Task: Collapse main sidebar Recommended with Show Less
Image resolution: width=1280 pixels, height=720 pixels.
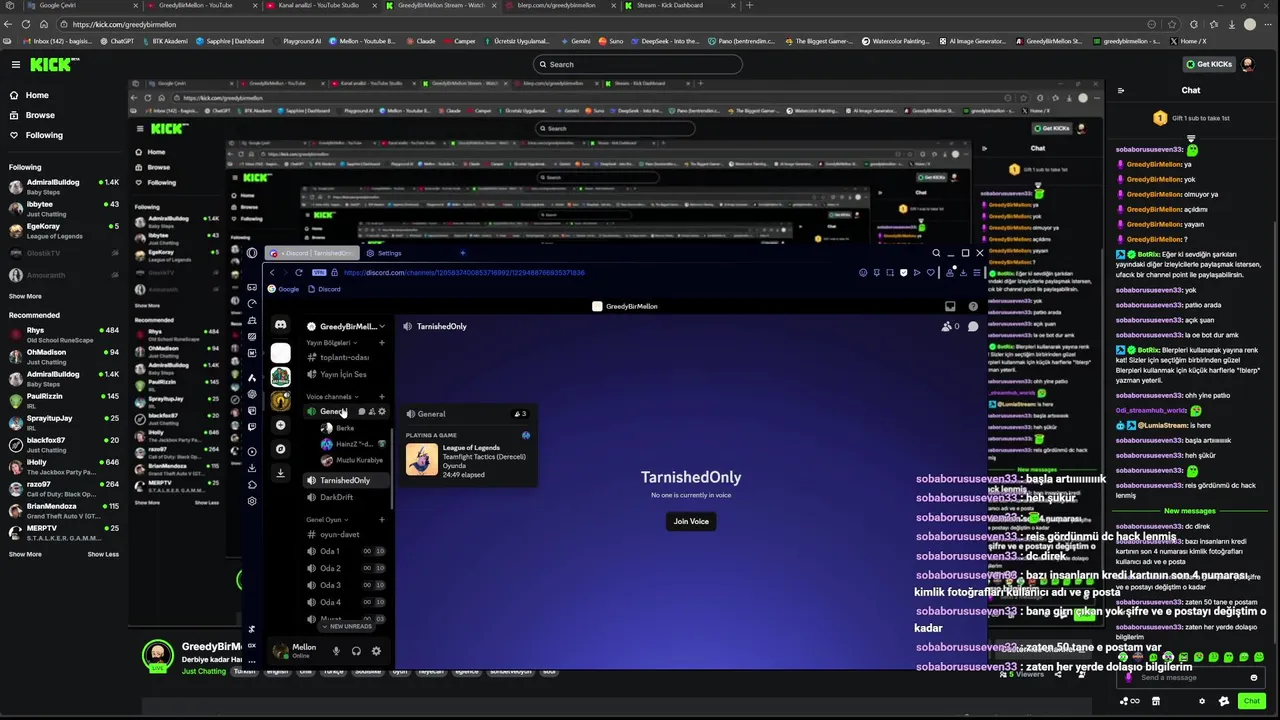Action: tap(103, 554)
